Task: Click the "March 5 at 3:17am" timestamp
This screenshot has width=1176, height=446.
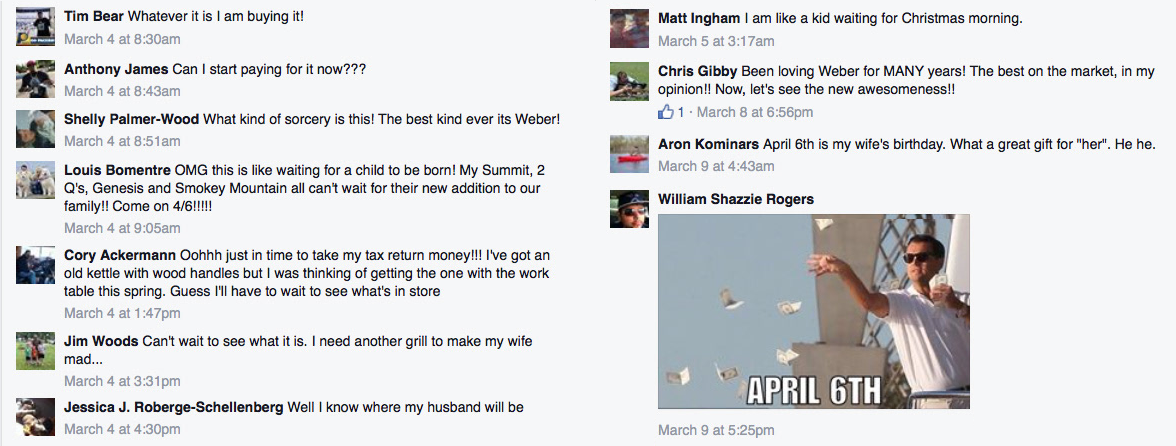Action: 716,41
